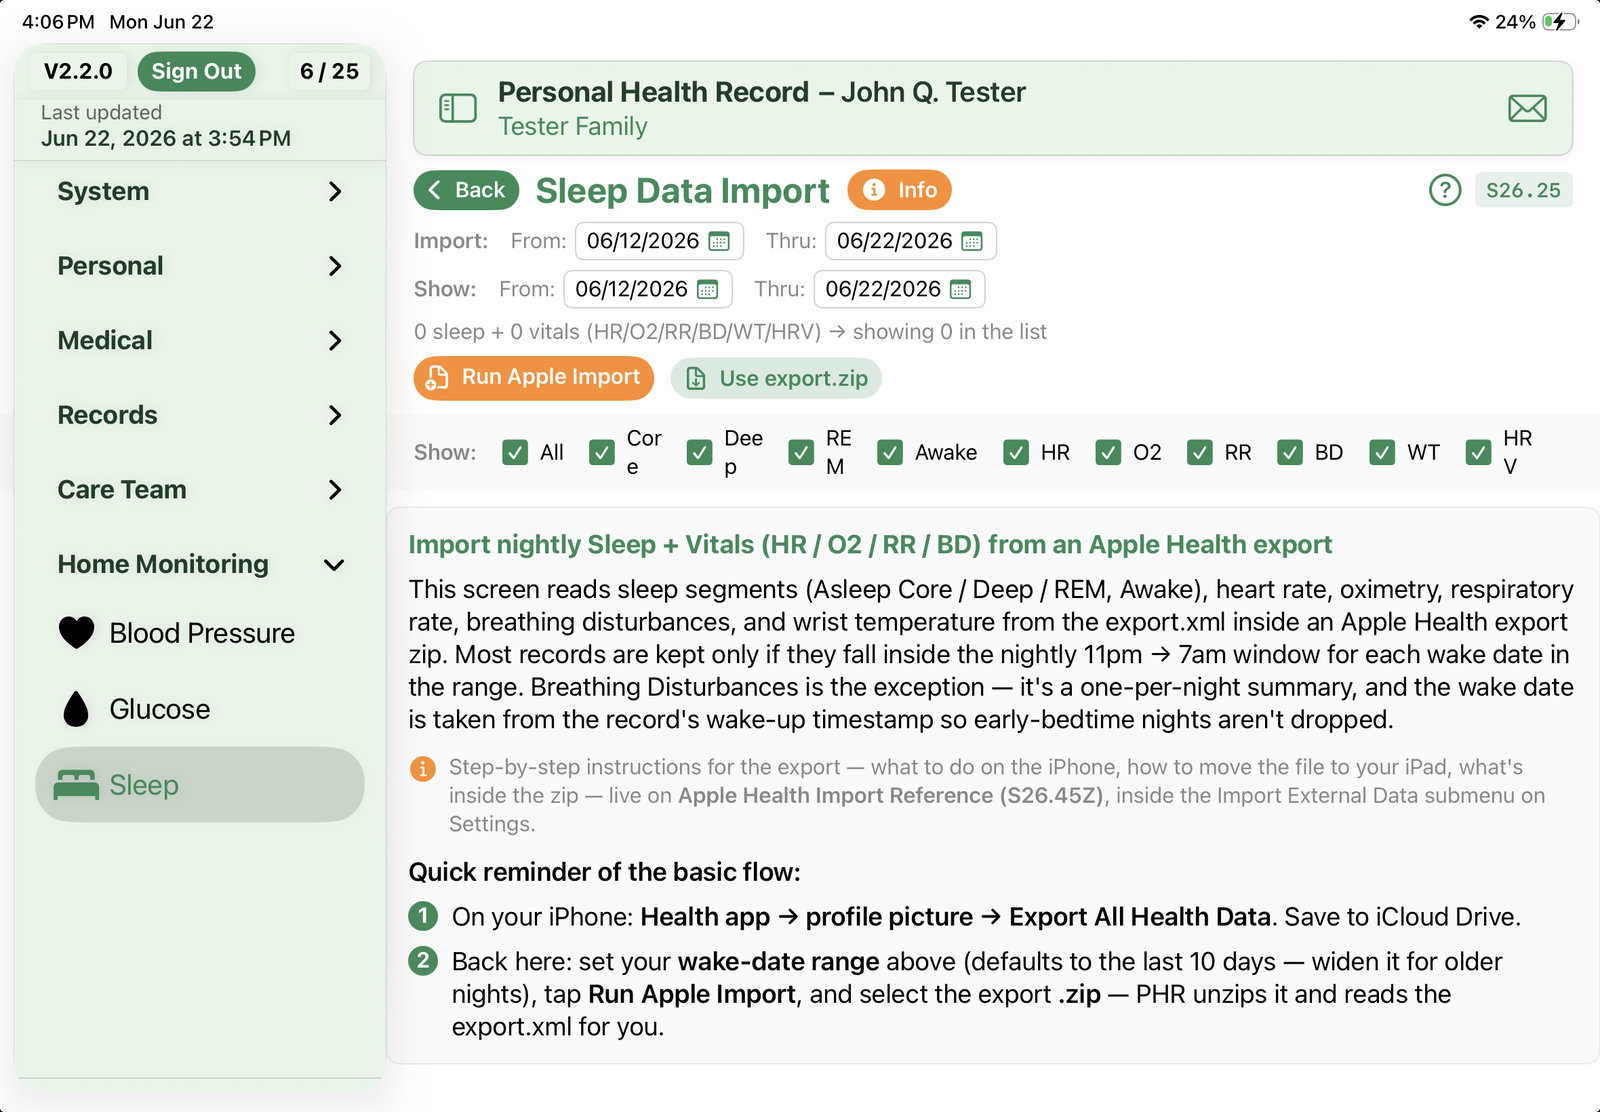
Task: Toggle the HRV checkbox
Action: [1478, 452]
